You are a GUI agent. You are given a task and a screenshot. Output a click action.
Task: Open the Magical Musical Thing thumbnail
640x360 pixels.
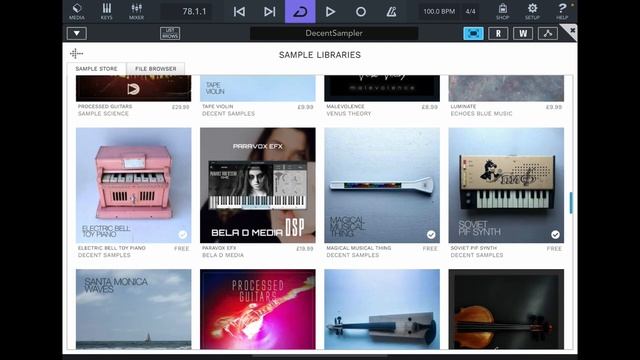(x=382, y=185)
